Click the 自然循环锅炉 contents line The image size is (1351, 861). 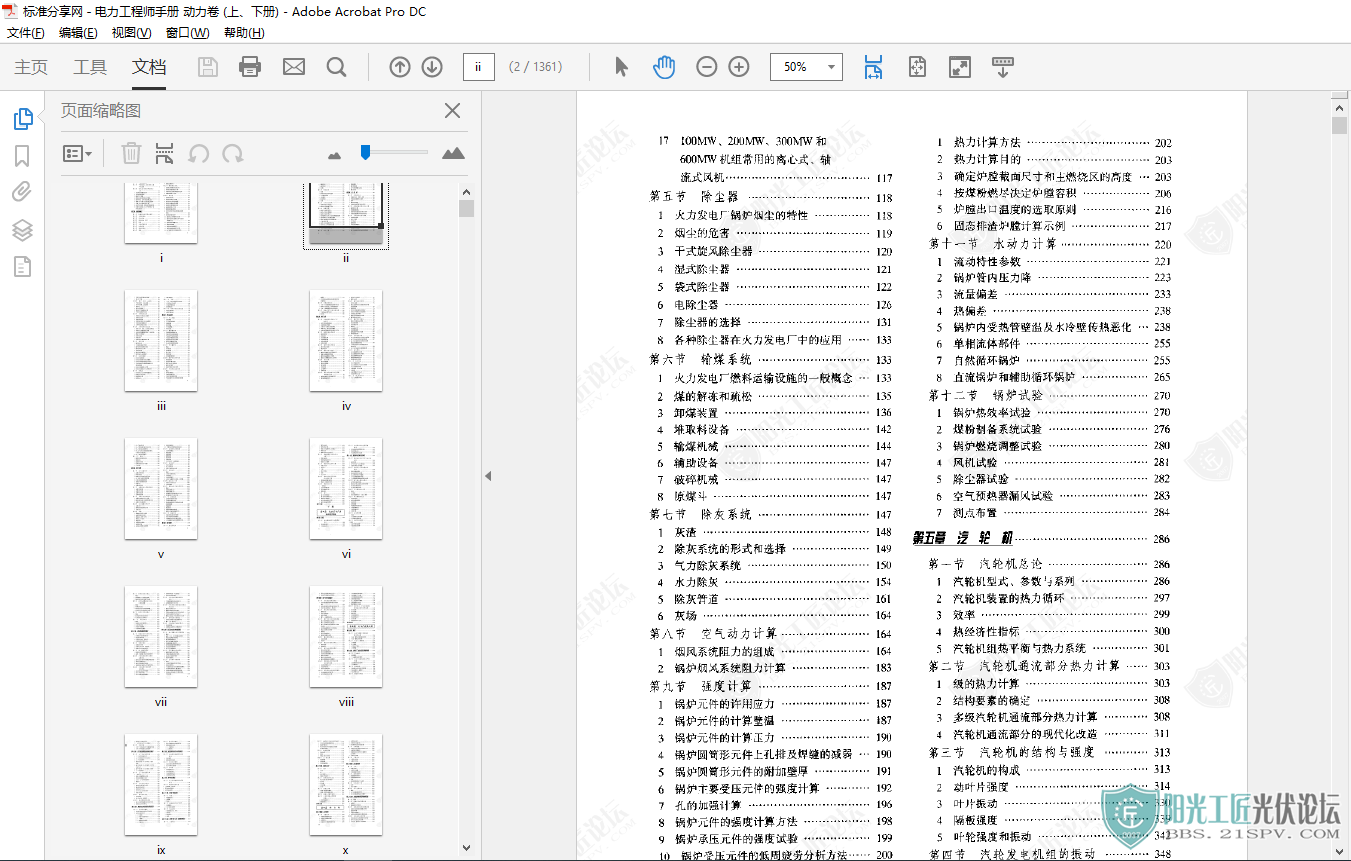pyautogui.click(x=1054, y=360)
